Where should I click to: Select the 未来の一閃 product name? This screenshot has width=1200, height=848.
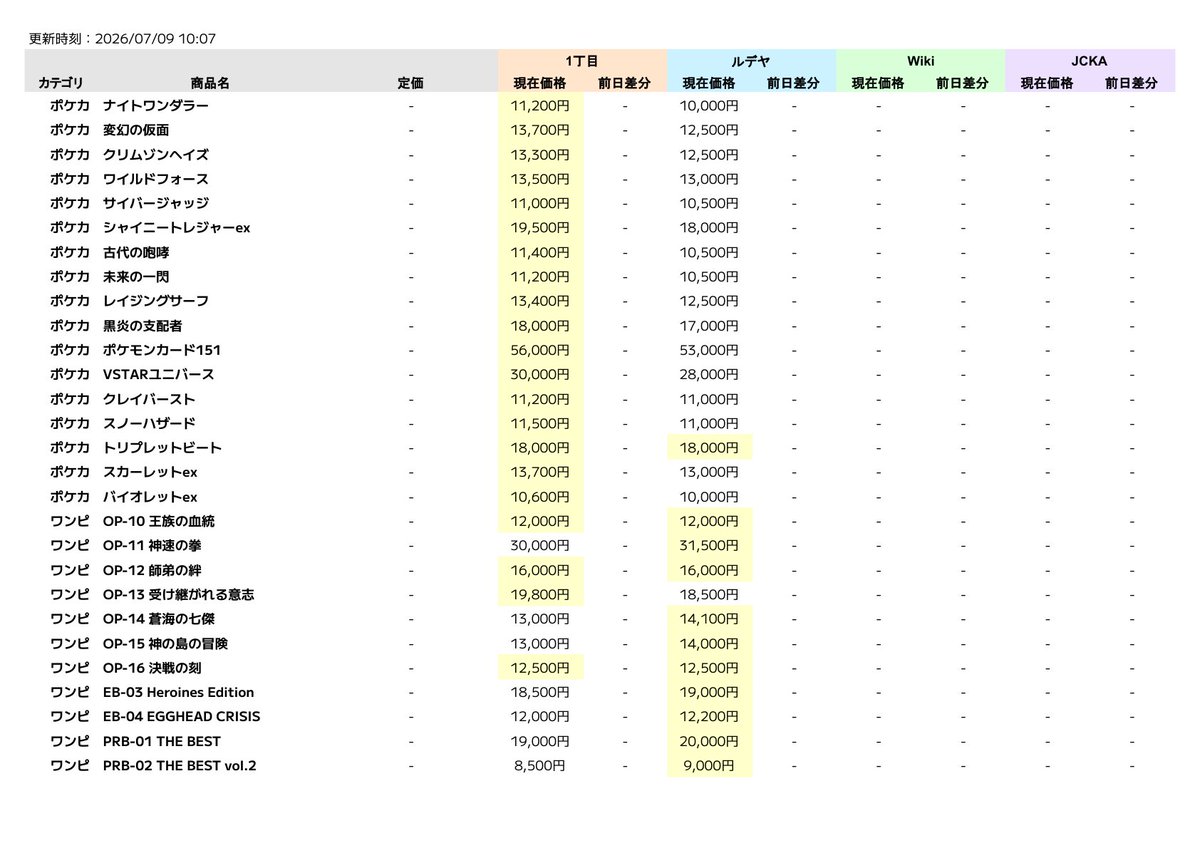pyautogui.click(x=136, y=277)
